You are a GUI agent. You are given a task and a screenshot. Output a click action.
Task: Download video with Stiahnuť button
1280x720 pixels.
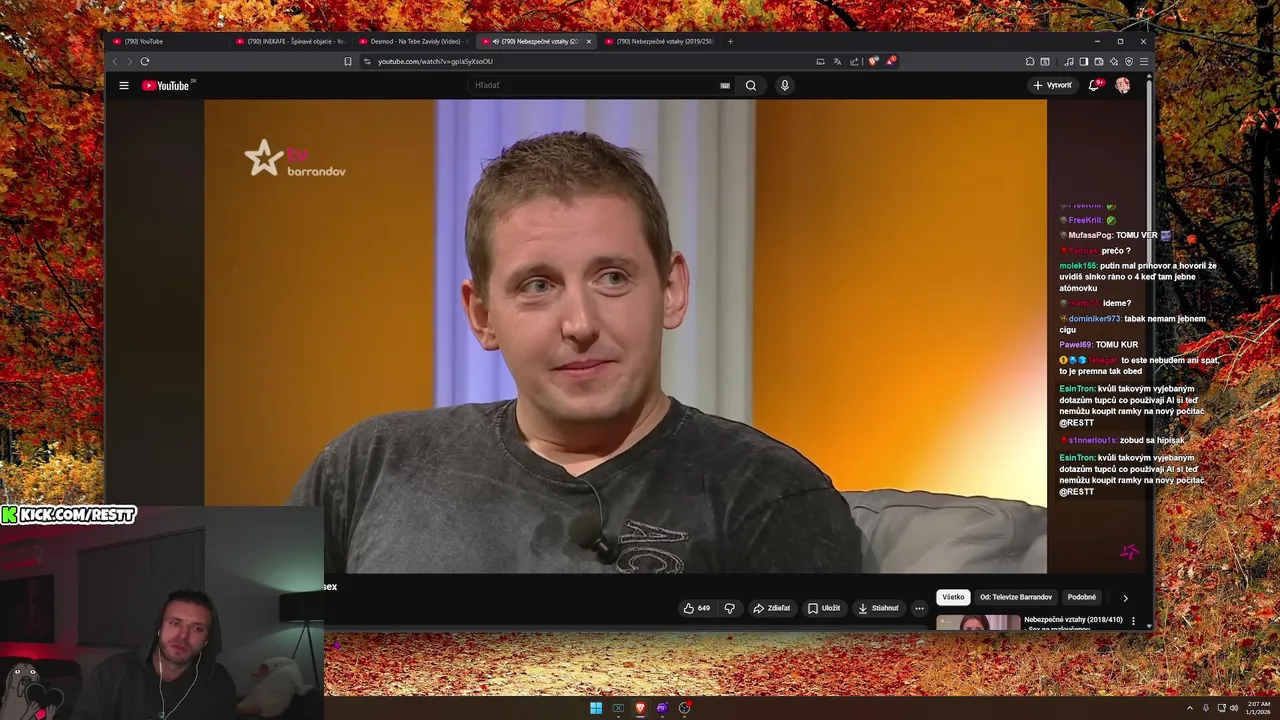878,608
